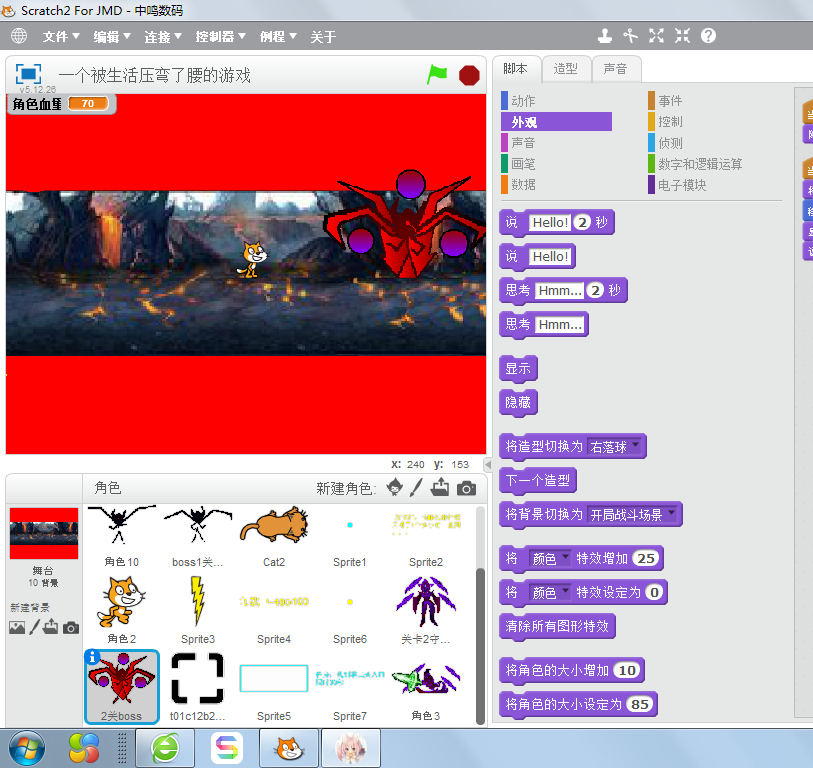This screenshot has width=813, height=768.
Task: Select the 角色10 sprite
Action: [x=121, y=537]
